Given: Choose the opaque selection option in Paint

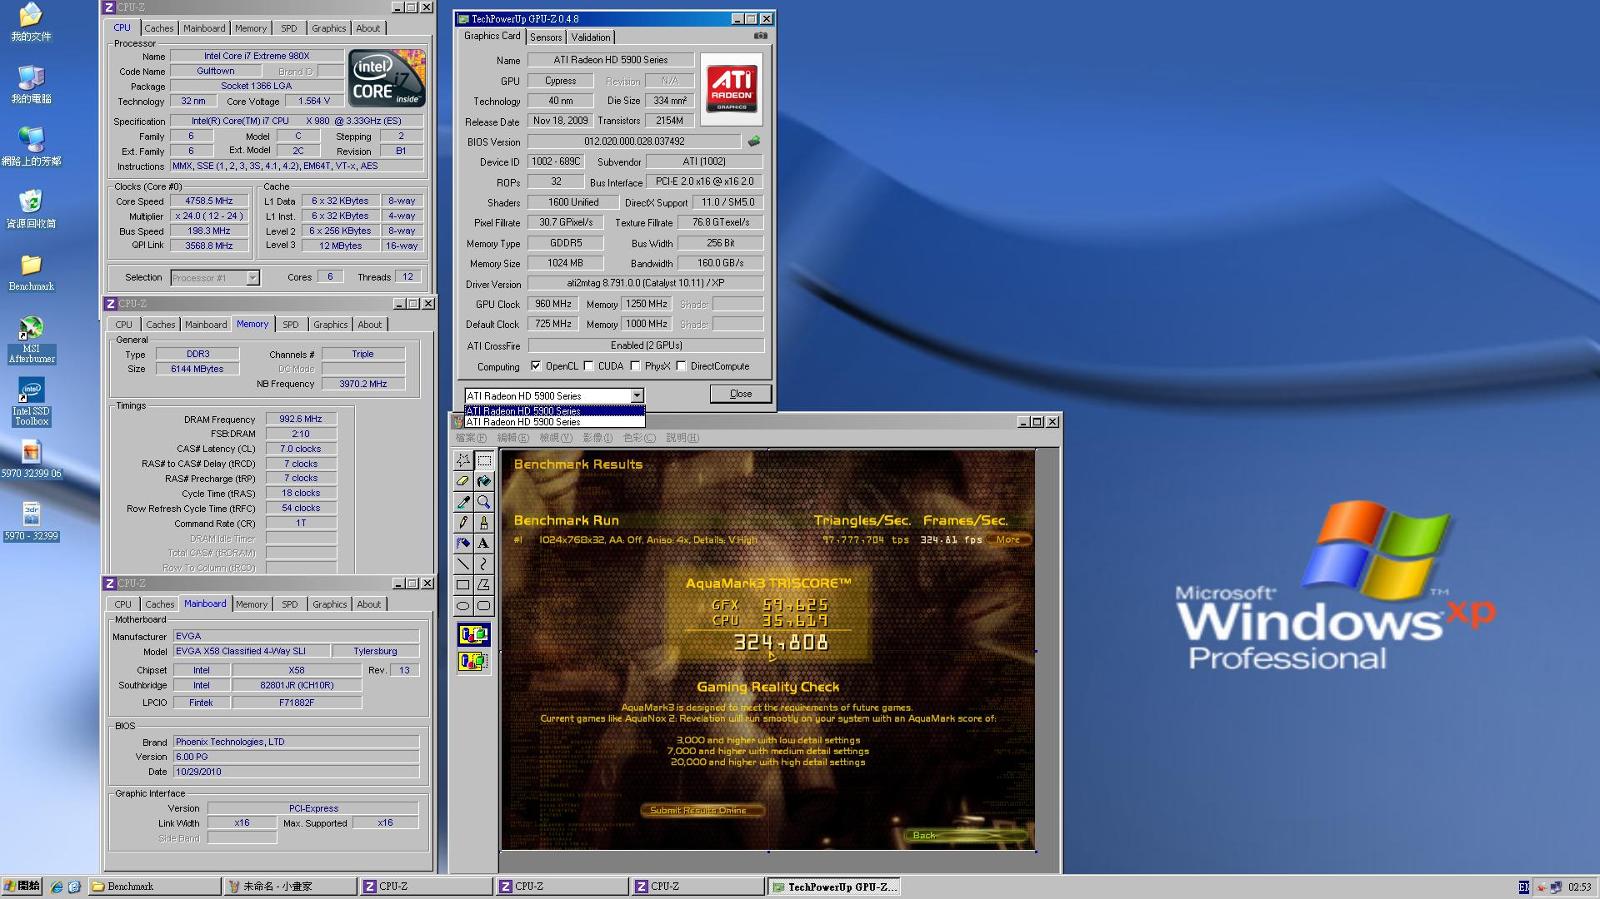Looking at the screenshot, I should point(473,634).
